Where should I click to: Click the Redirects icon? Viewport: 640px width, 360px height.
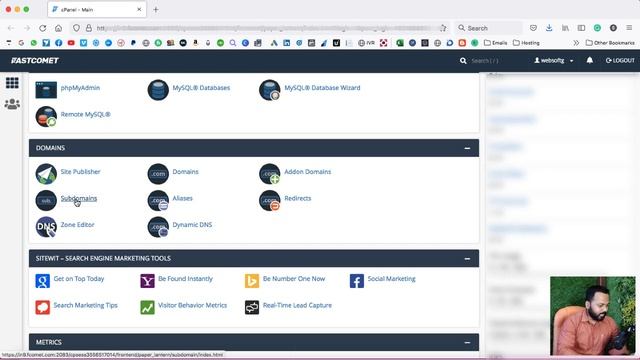[x=270, y=200]
